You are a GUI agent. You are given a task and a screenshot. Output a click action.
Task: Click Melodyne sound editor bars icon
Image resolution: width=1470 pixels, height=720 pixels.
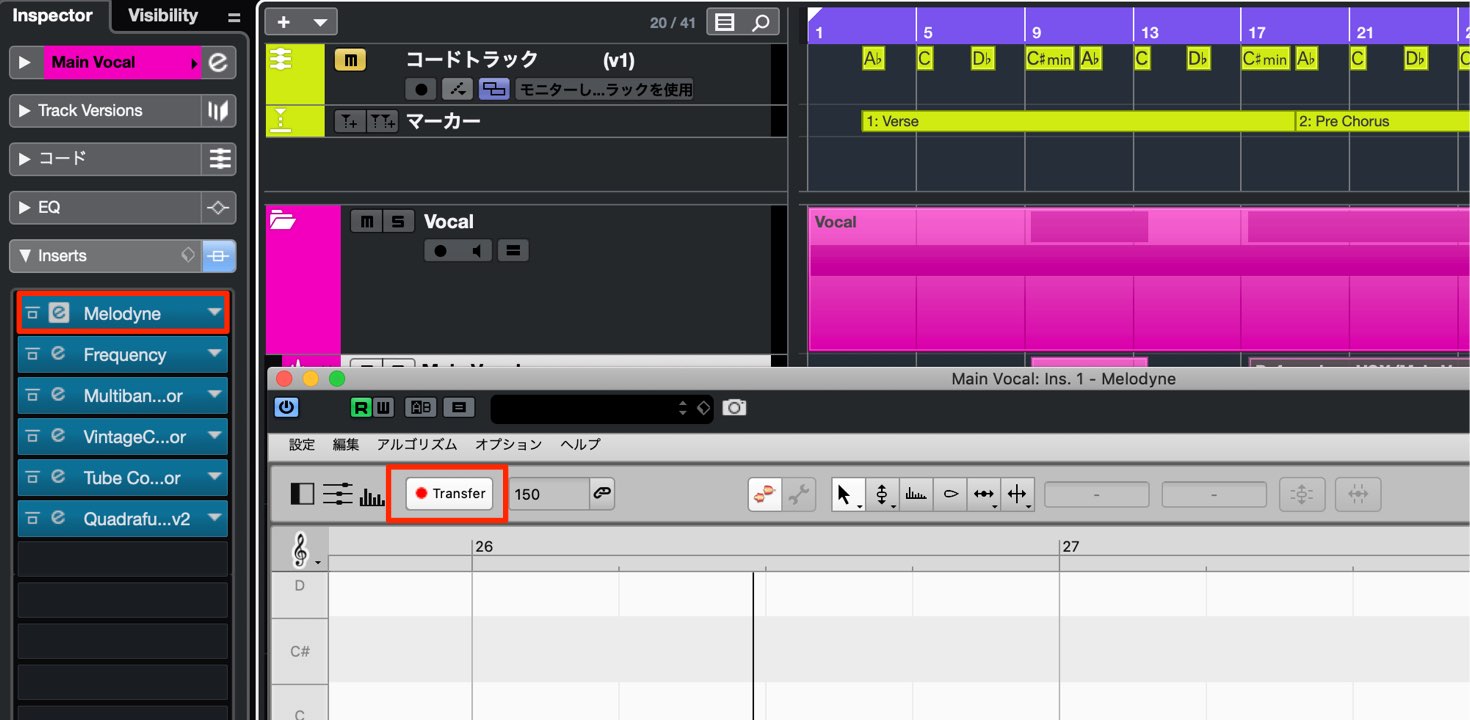point(372,495)
